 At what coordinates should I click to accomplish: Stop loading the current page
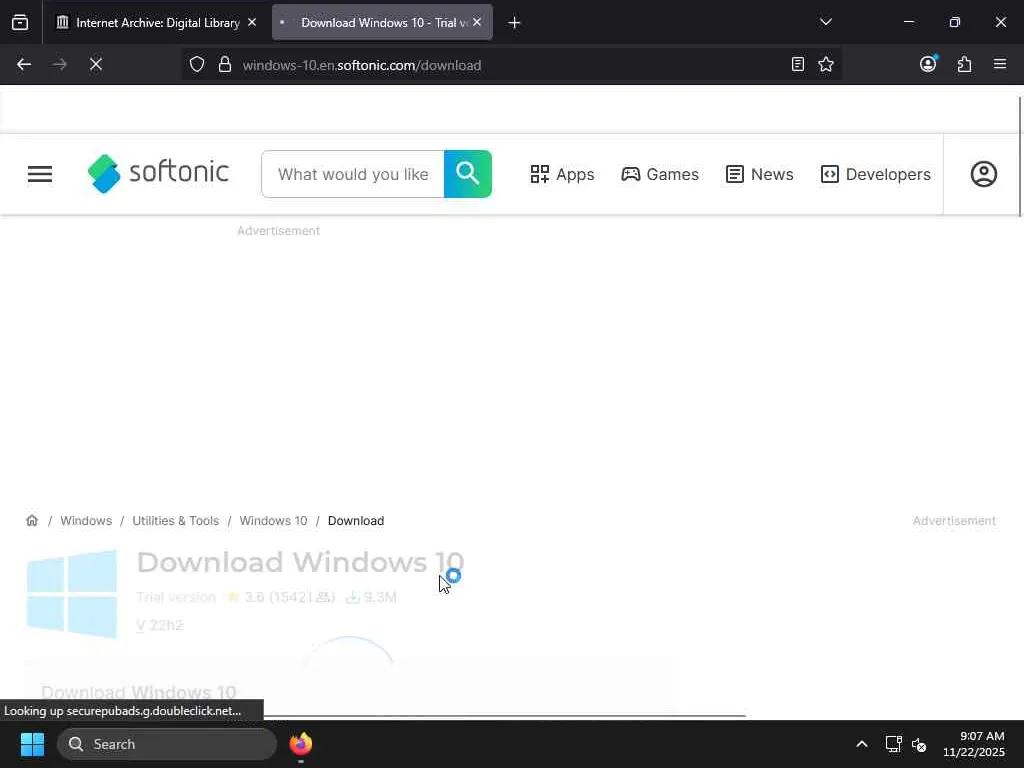(96, 64)
